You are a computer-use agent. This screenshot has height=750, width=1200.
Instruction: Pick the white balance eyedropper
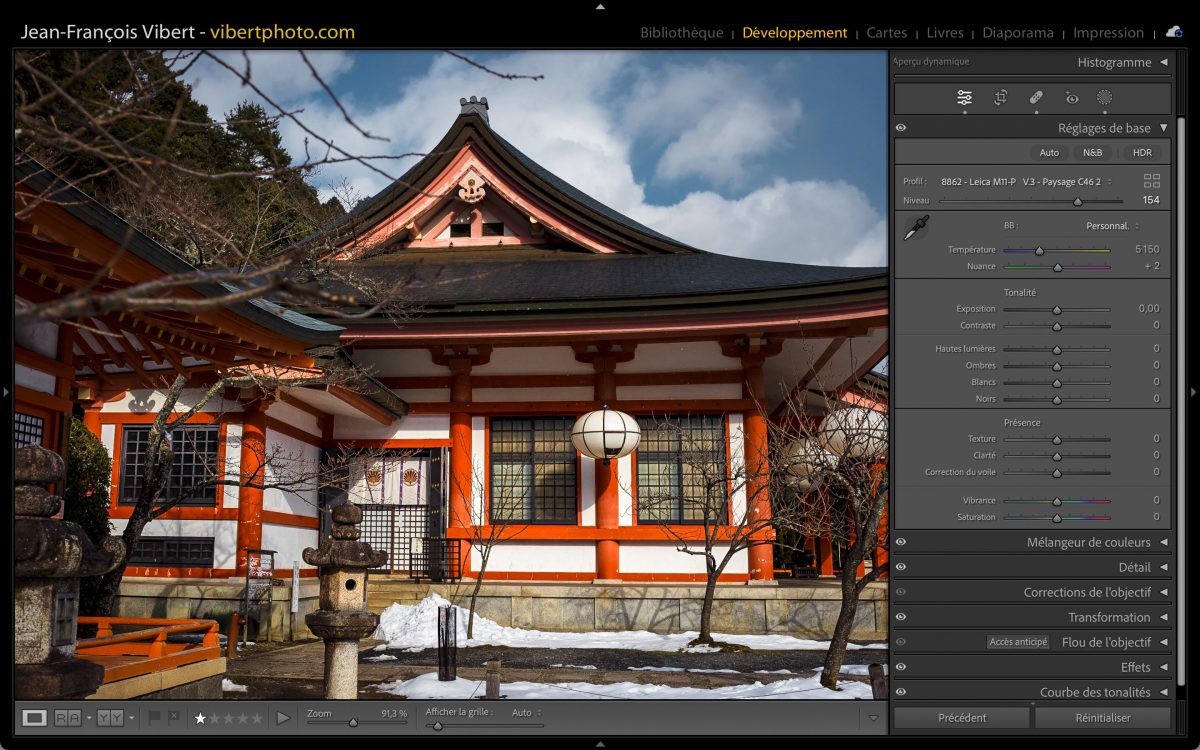[x=915, y=228]
